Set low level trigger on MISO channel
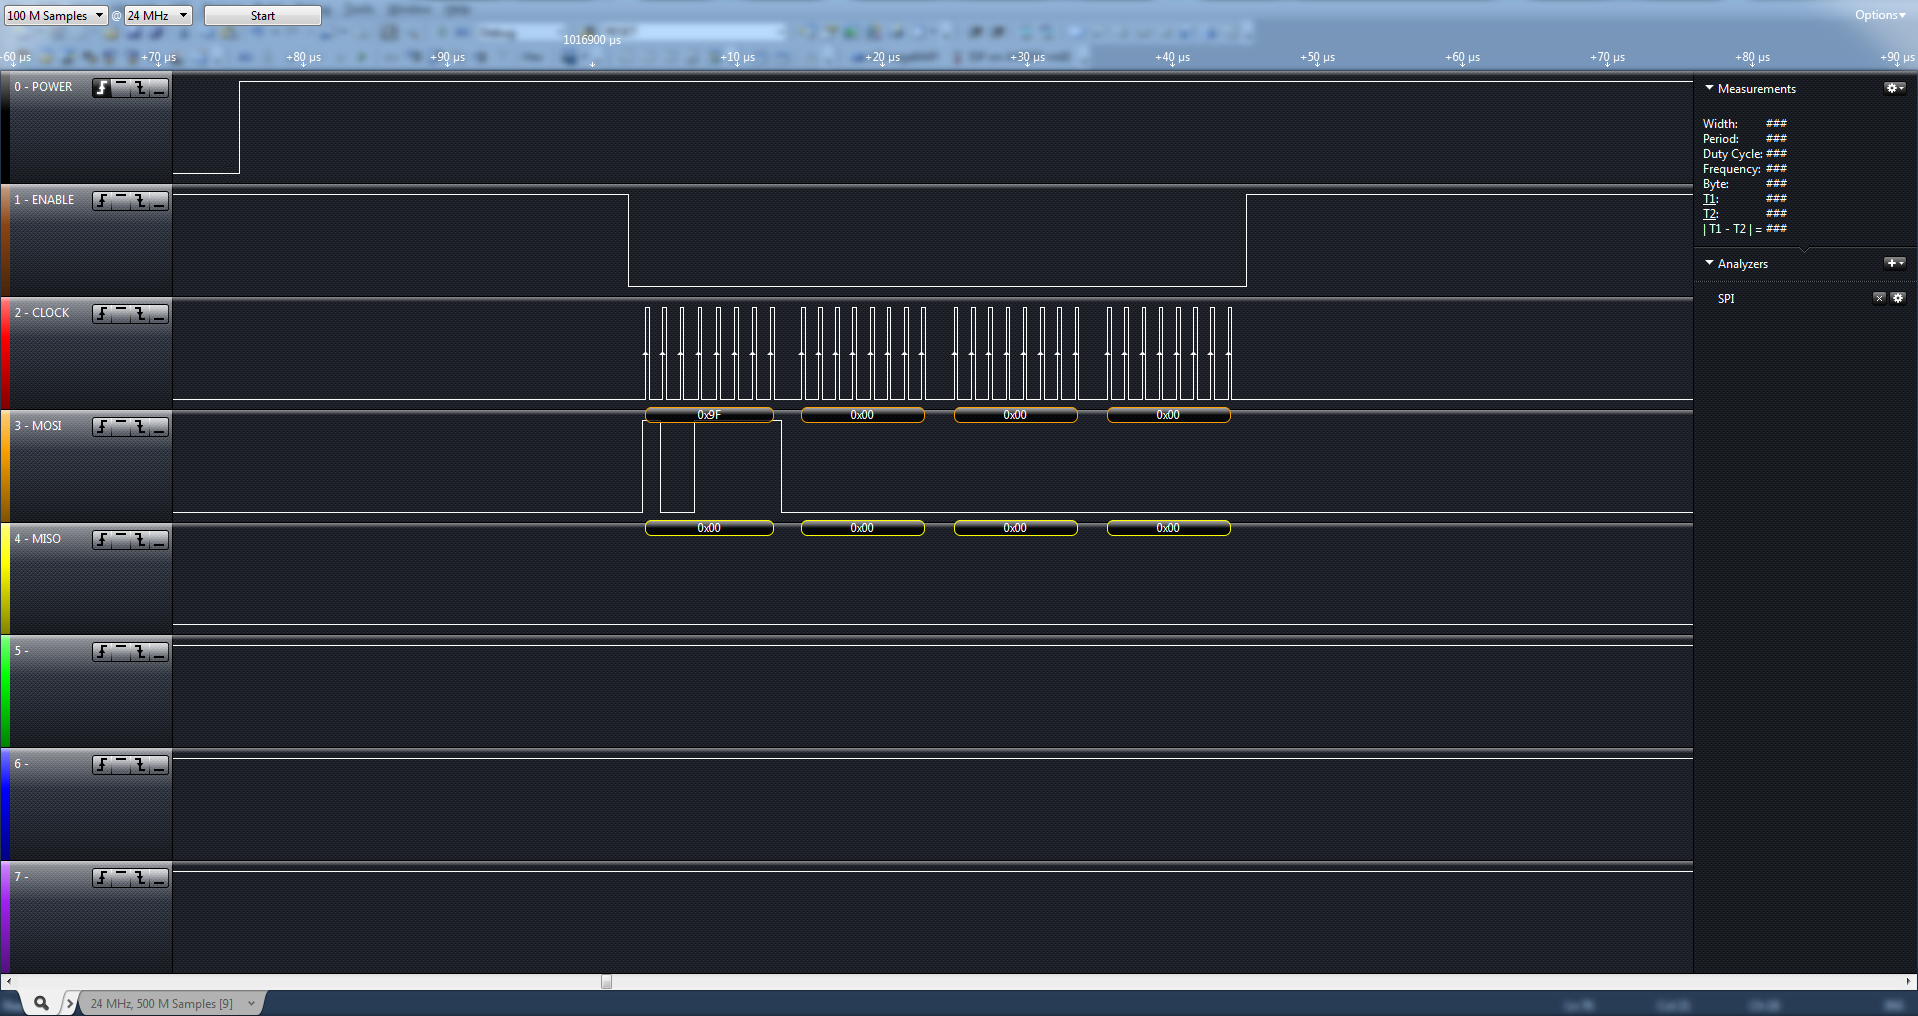This screenshot has width=1918, height=1016. tap(159, 540)
